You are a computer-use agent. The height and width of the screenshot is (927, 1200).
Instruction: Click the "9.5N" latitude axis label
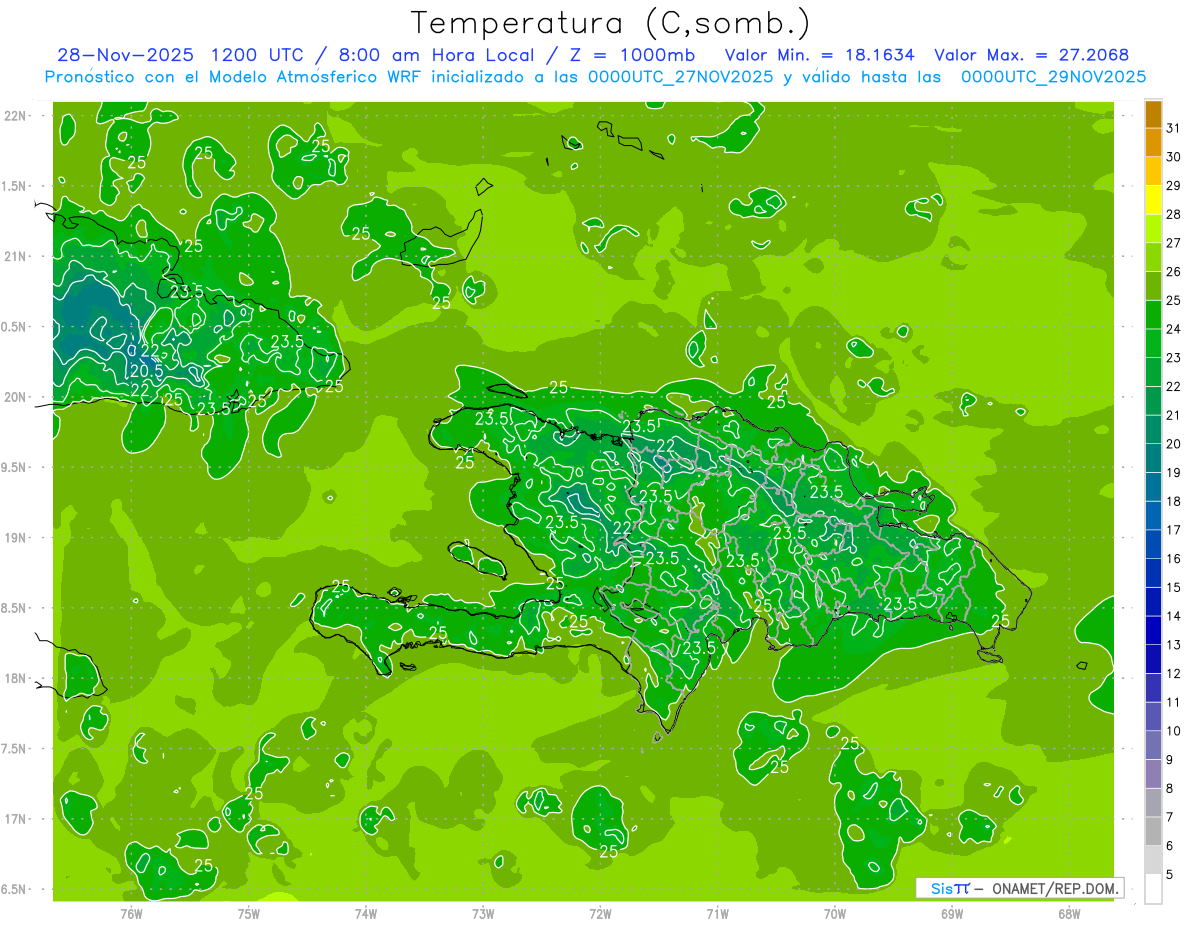(x=15, y=467)
